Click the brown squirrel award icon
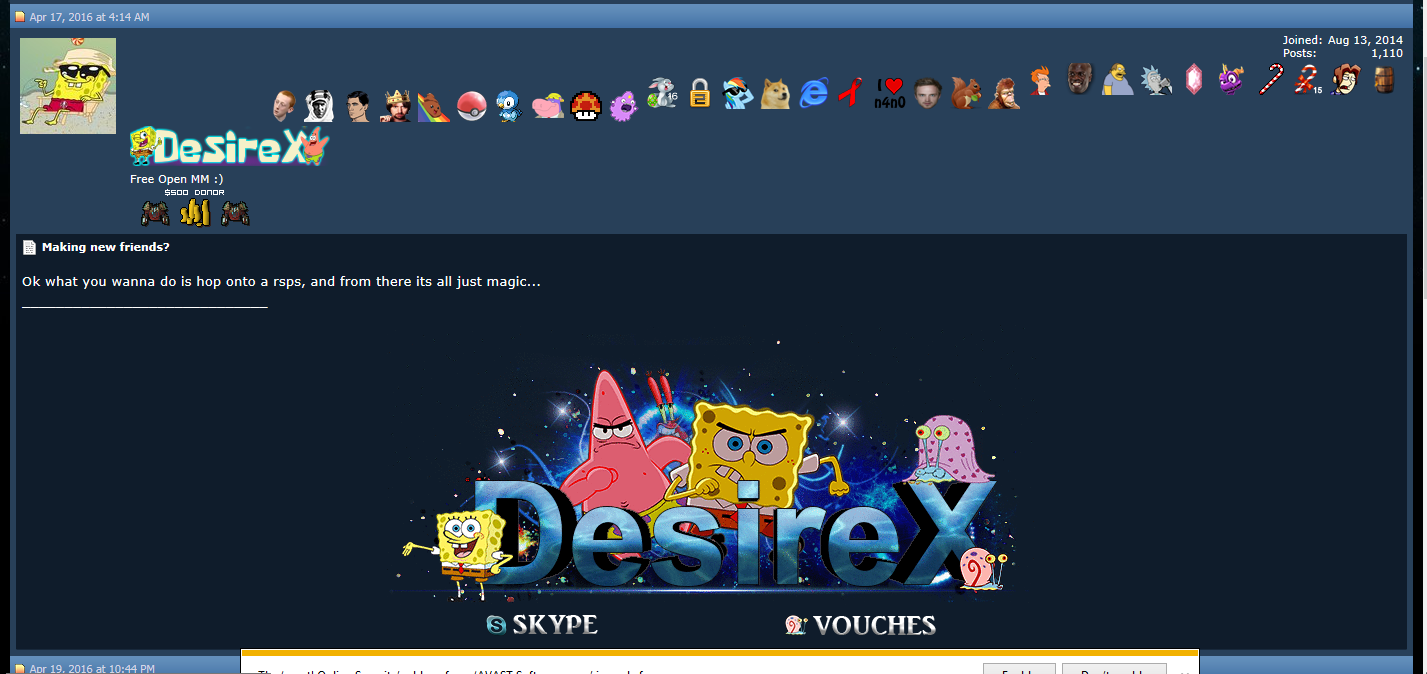The image size is (1427, 674). [x=965, y=93]
